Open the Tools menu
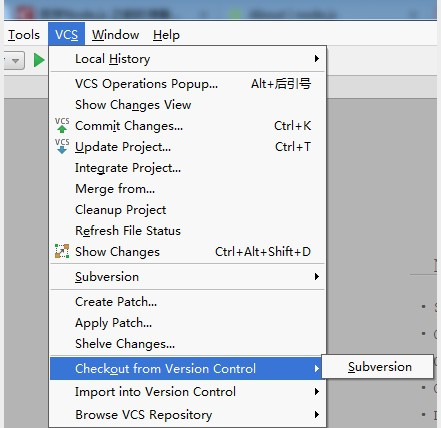 point(24,35)
